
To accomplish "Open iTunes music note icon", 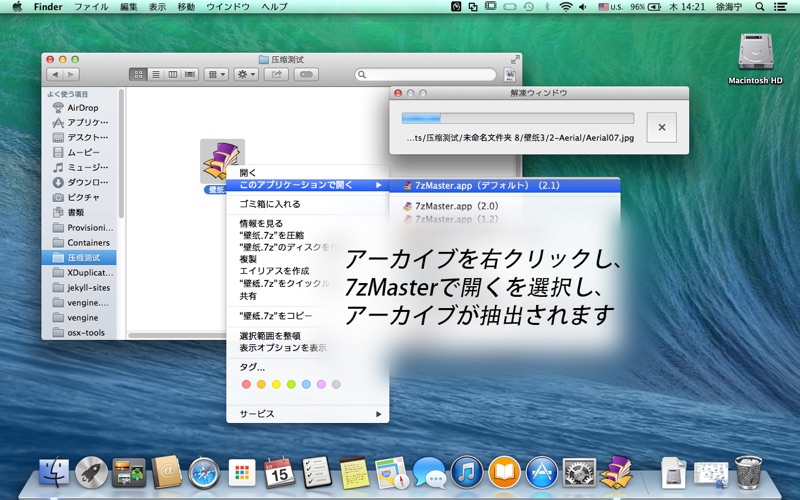I will [467, 472].
